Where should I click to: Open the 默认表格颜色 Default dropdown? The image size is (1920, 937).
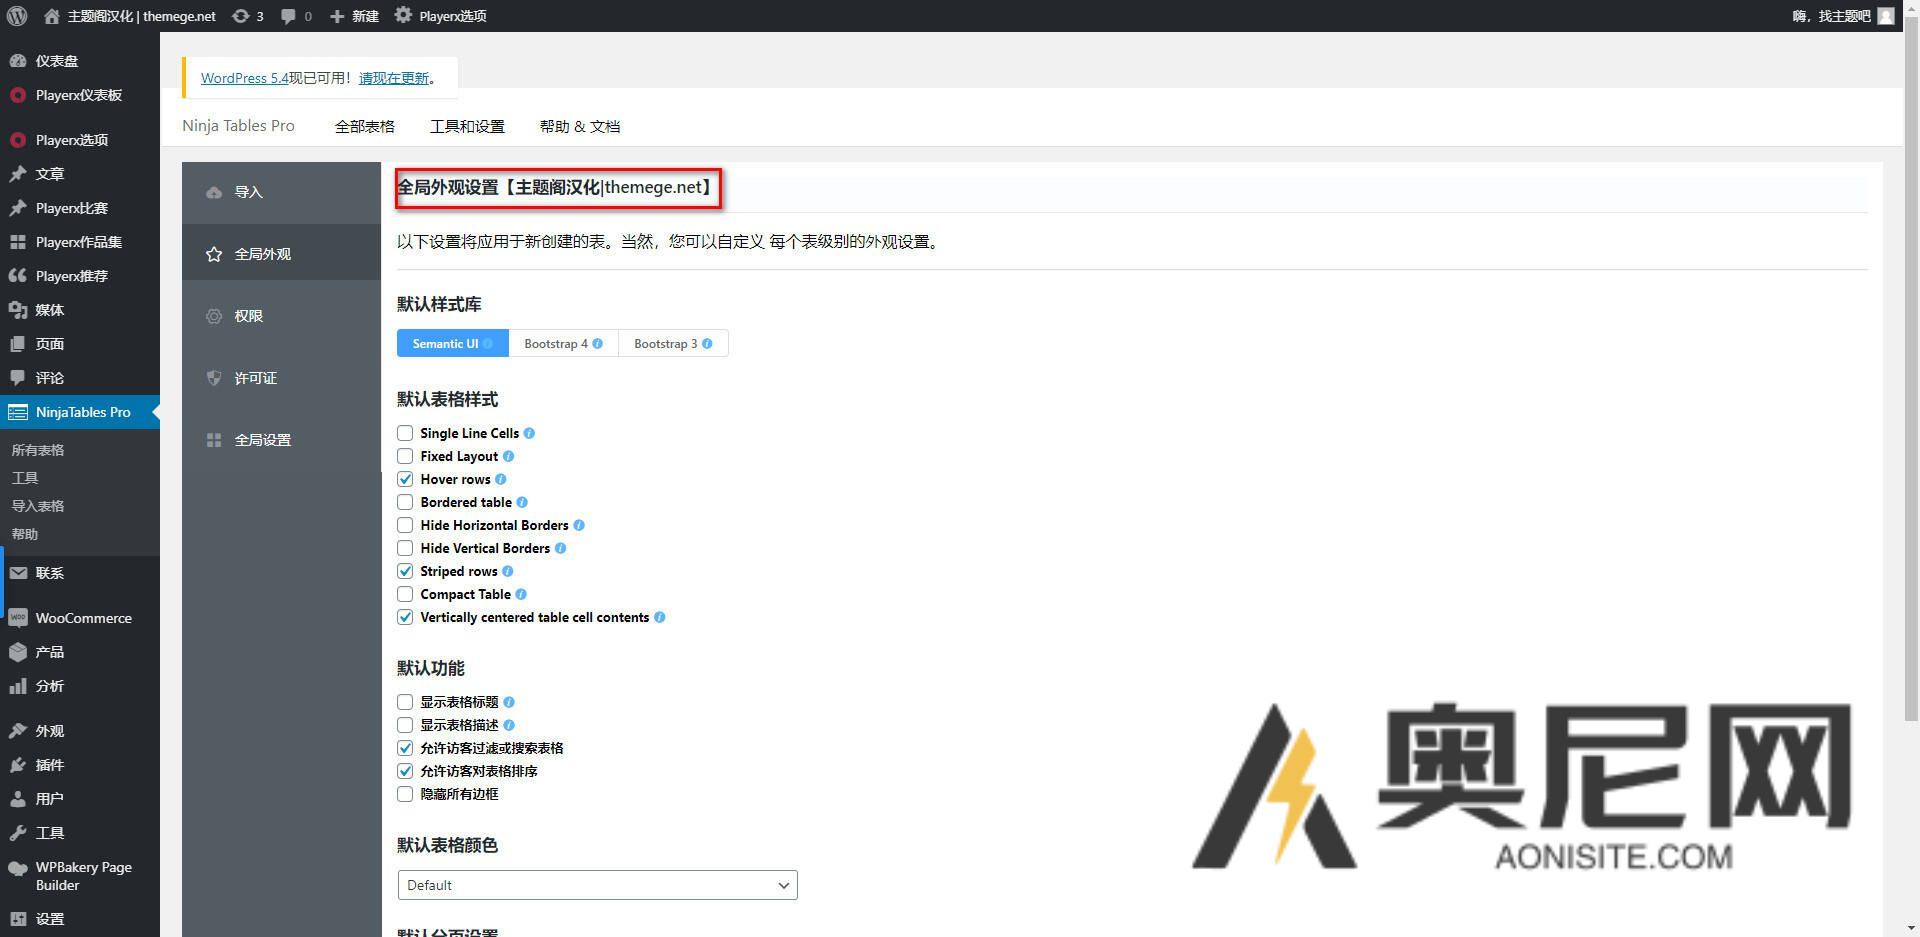tap(597, 885)
